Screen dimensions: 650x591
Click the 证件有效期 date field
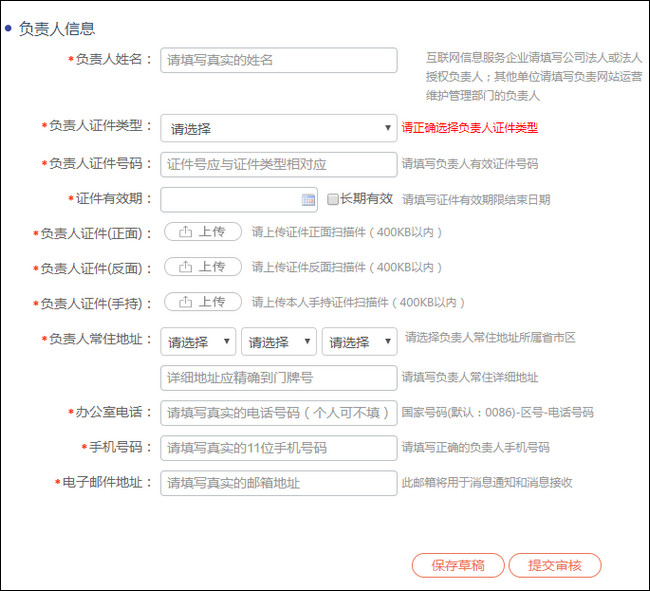pyautogui.click(x=239, y=200)
